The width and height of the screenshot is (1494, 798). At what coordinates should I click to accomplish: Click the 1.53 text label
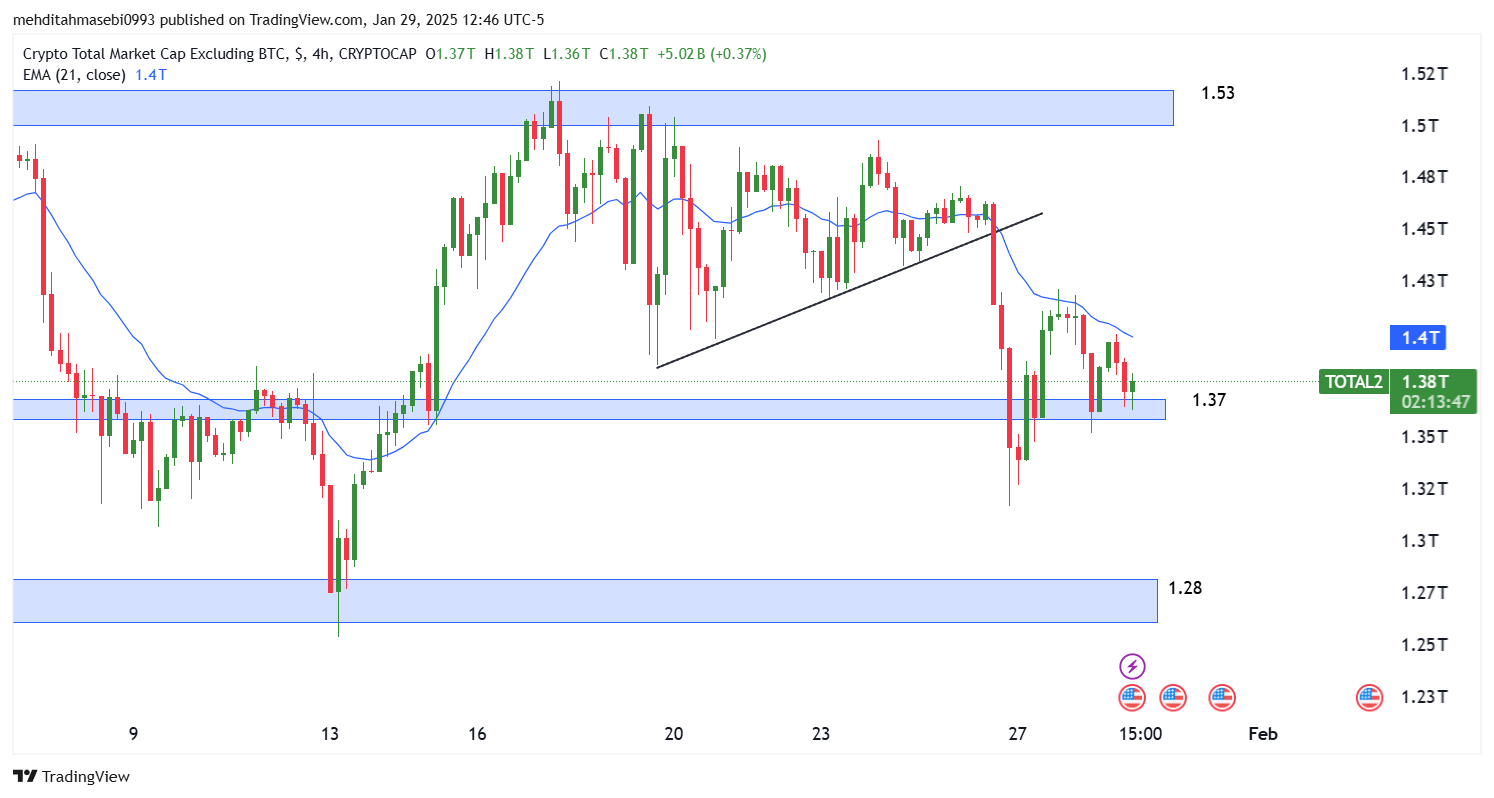coord(1218,93)
